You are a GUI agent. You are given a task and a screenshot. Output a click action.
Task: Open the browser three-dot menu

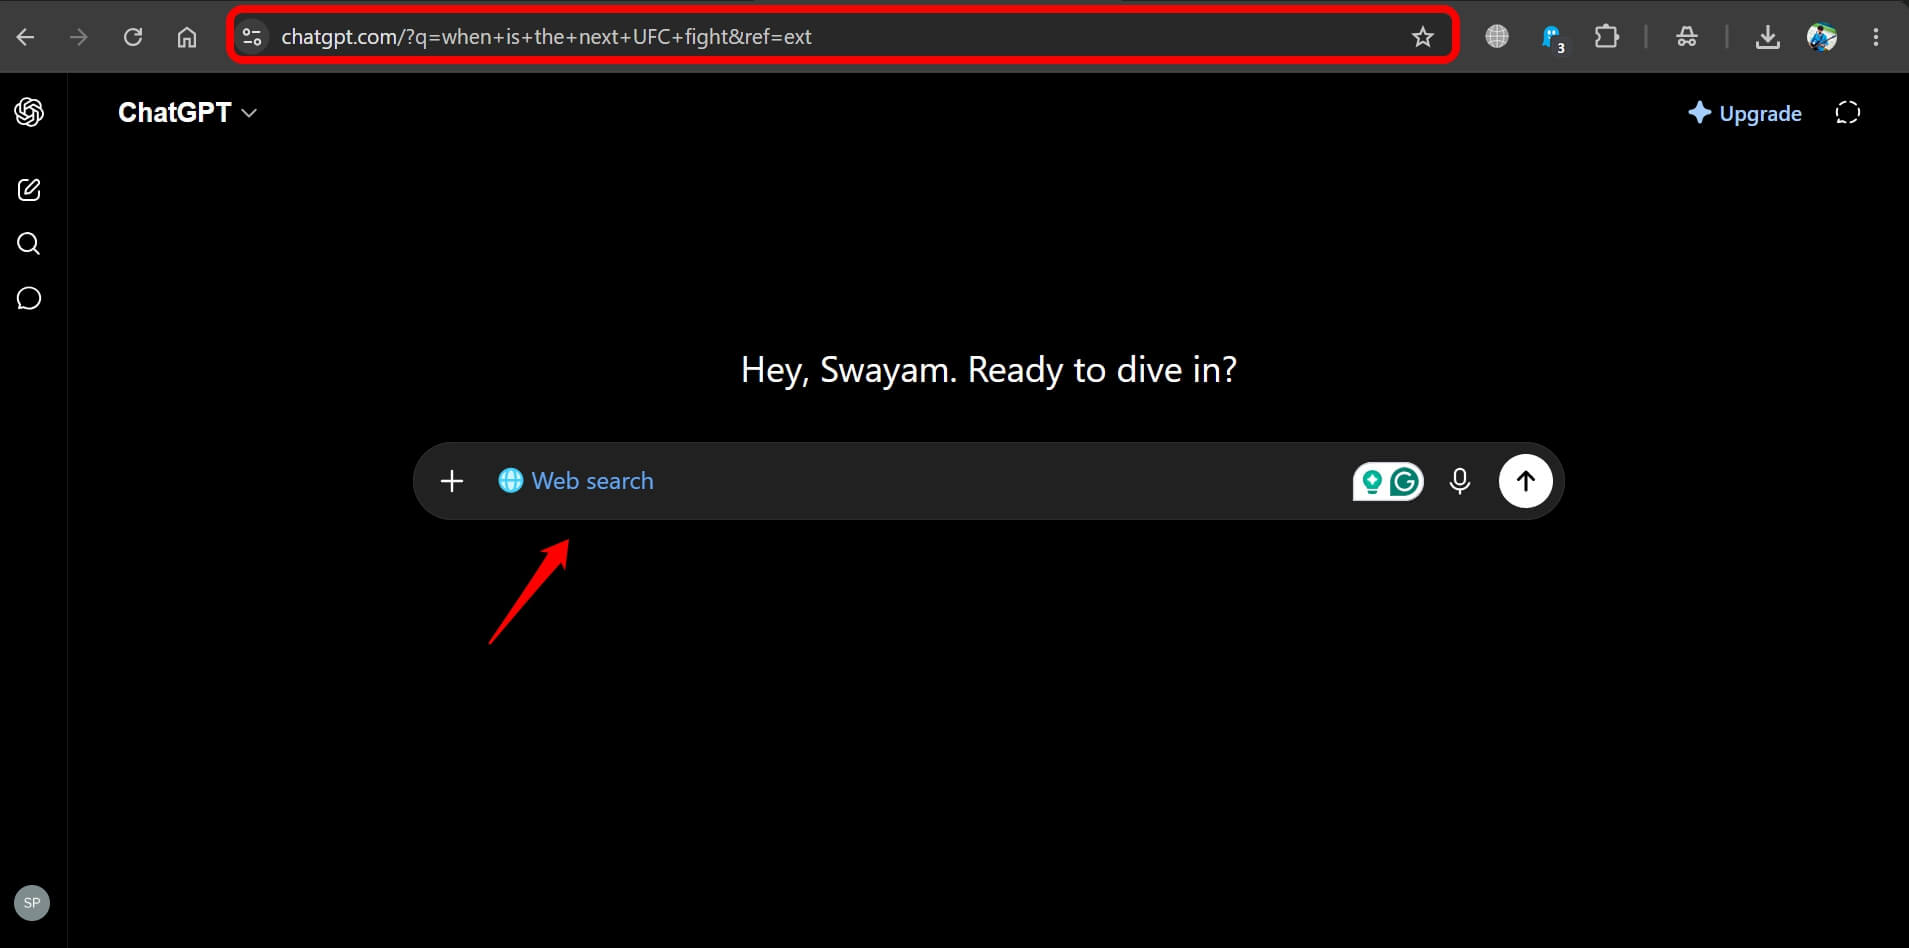pyautogui.click(x=1875, y=37)
